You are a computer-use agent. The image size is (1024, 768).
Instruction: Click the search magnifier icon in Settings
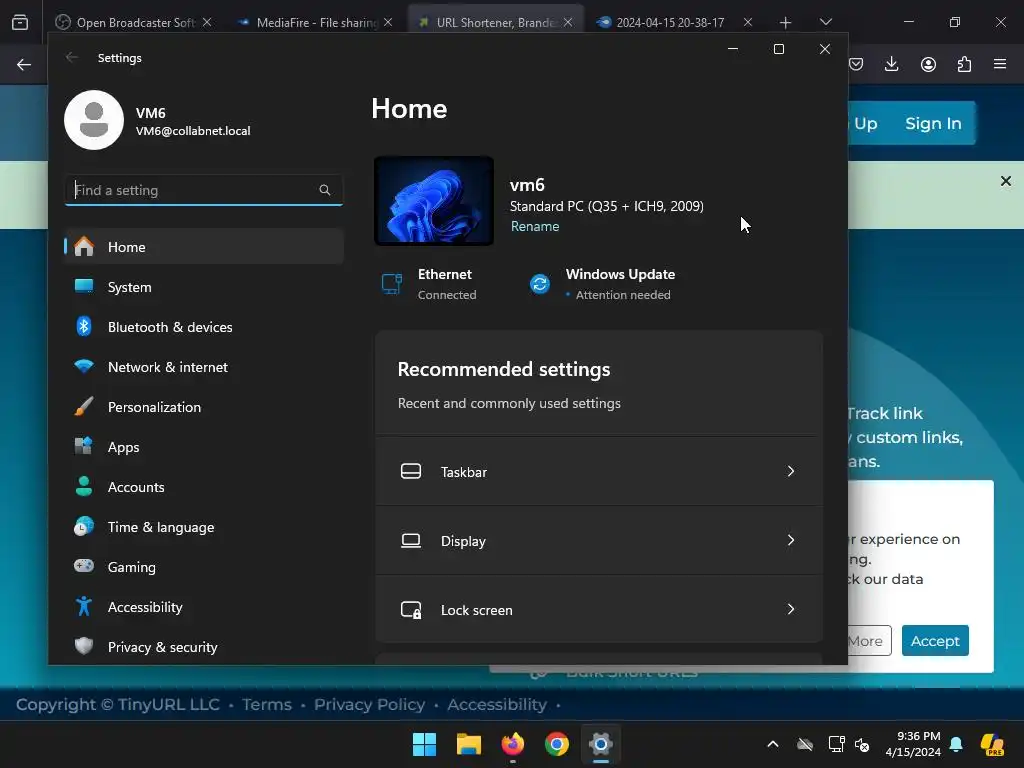(325, 190)
